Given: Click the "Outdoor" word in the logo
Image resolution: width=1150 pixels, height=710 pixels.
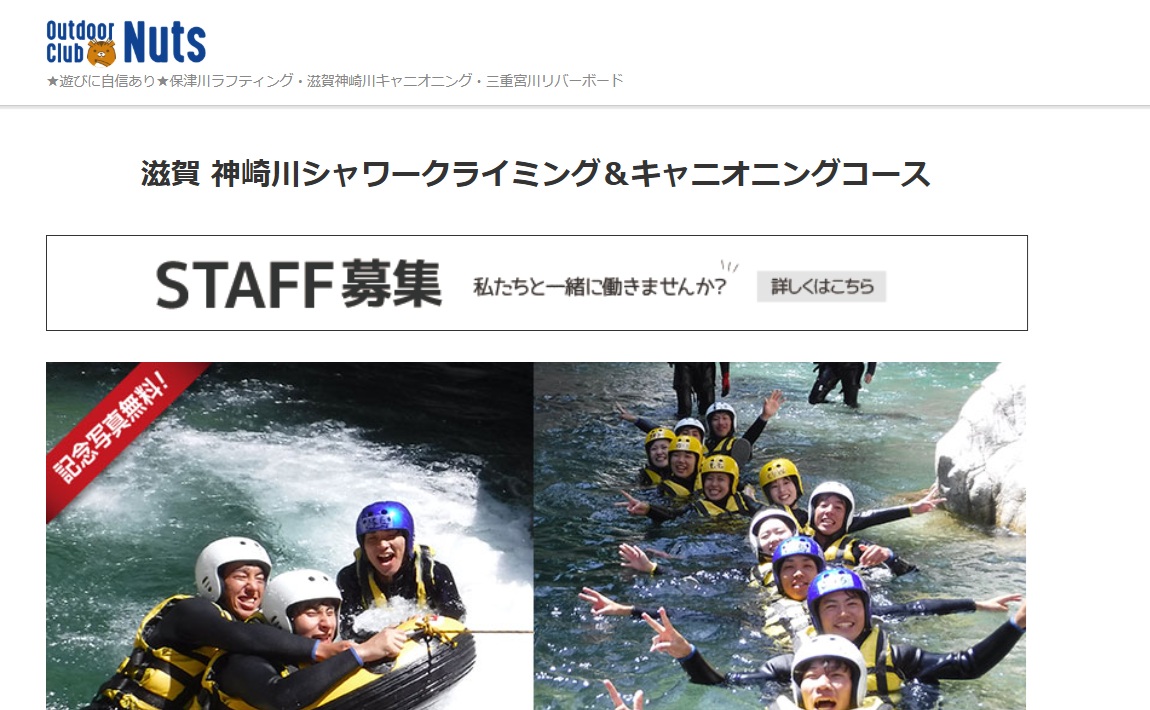Looking at the screenshot, I should click(x=80, y=30).
